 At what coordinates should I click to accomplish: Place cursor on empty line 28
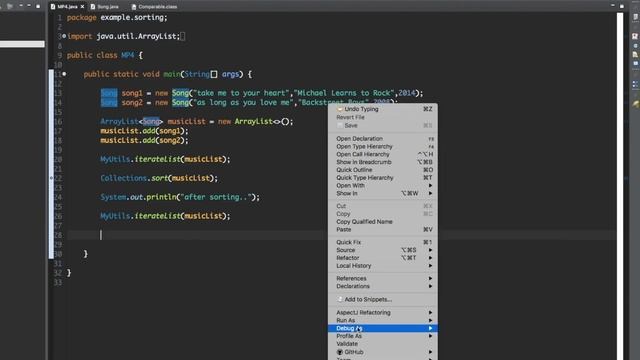click(342, 235)
